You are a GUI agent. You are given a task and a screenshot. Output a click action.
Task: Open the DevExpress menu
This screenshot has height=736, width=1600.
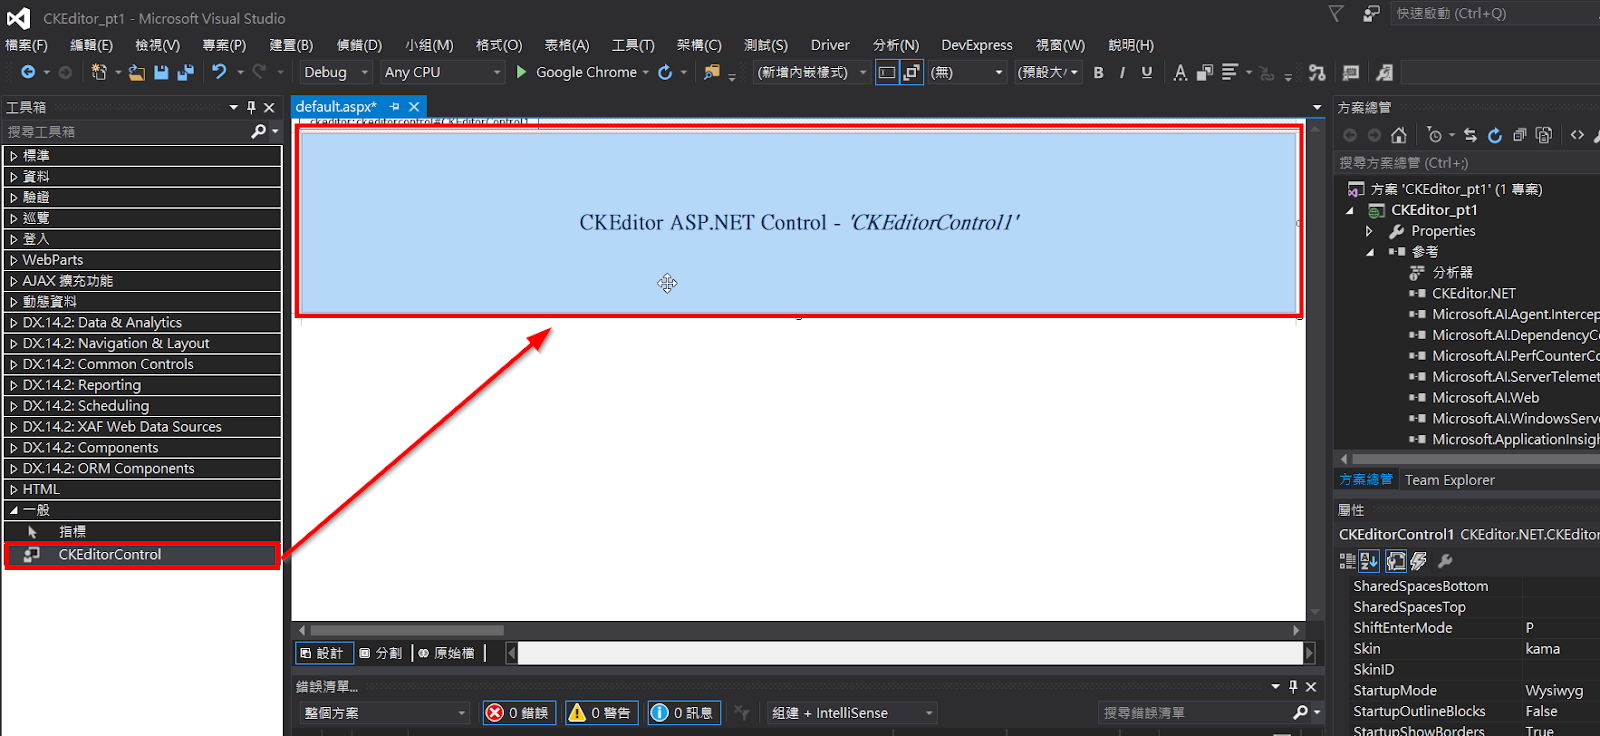click(977, 45)
